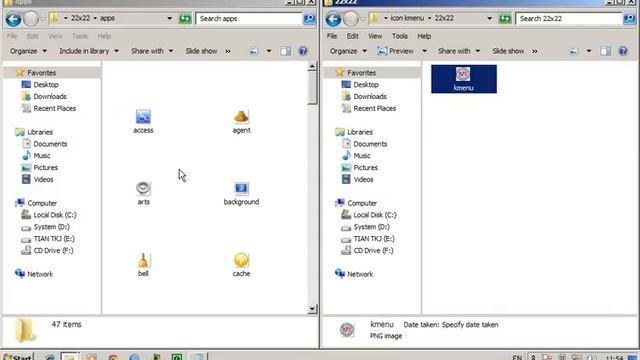Change view icon in apps window

254,51
